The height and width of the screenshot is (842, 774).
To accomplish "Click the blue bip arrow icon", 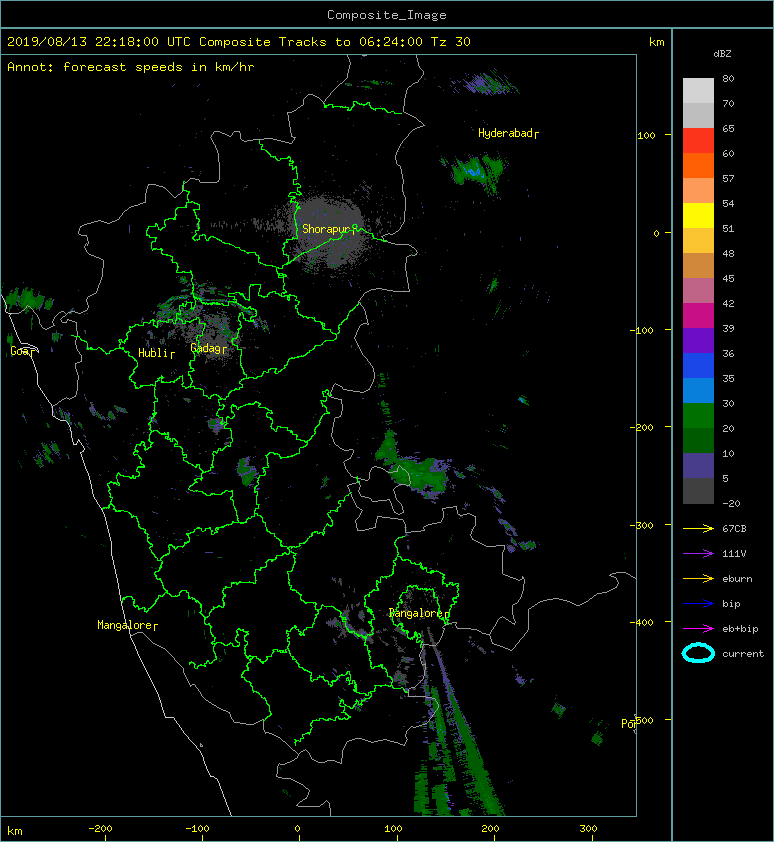I will pos(698,604).
